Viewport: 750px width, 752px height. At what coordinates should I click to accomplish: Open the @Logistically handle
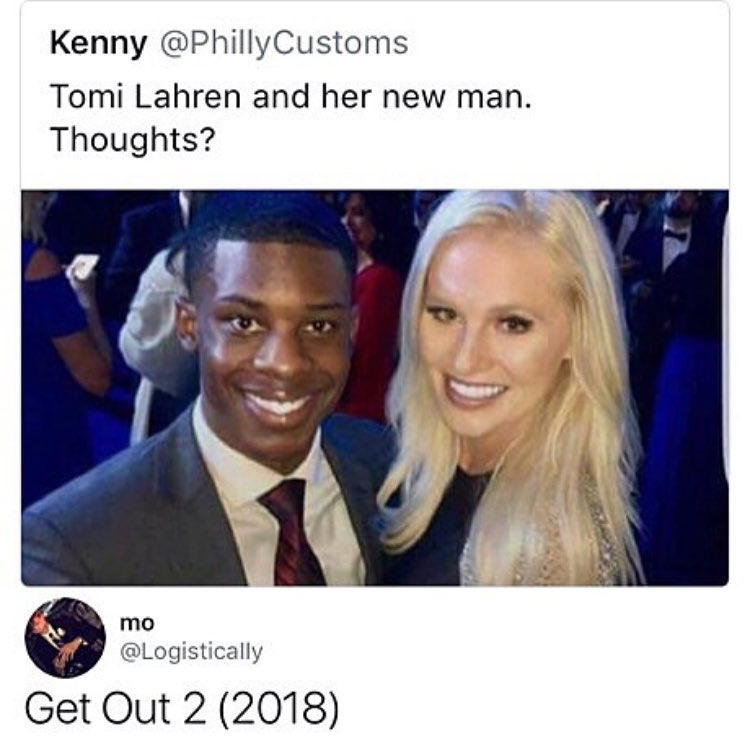click(191, 651)
